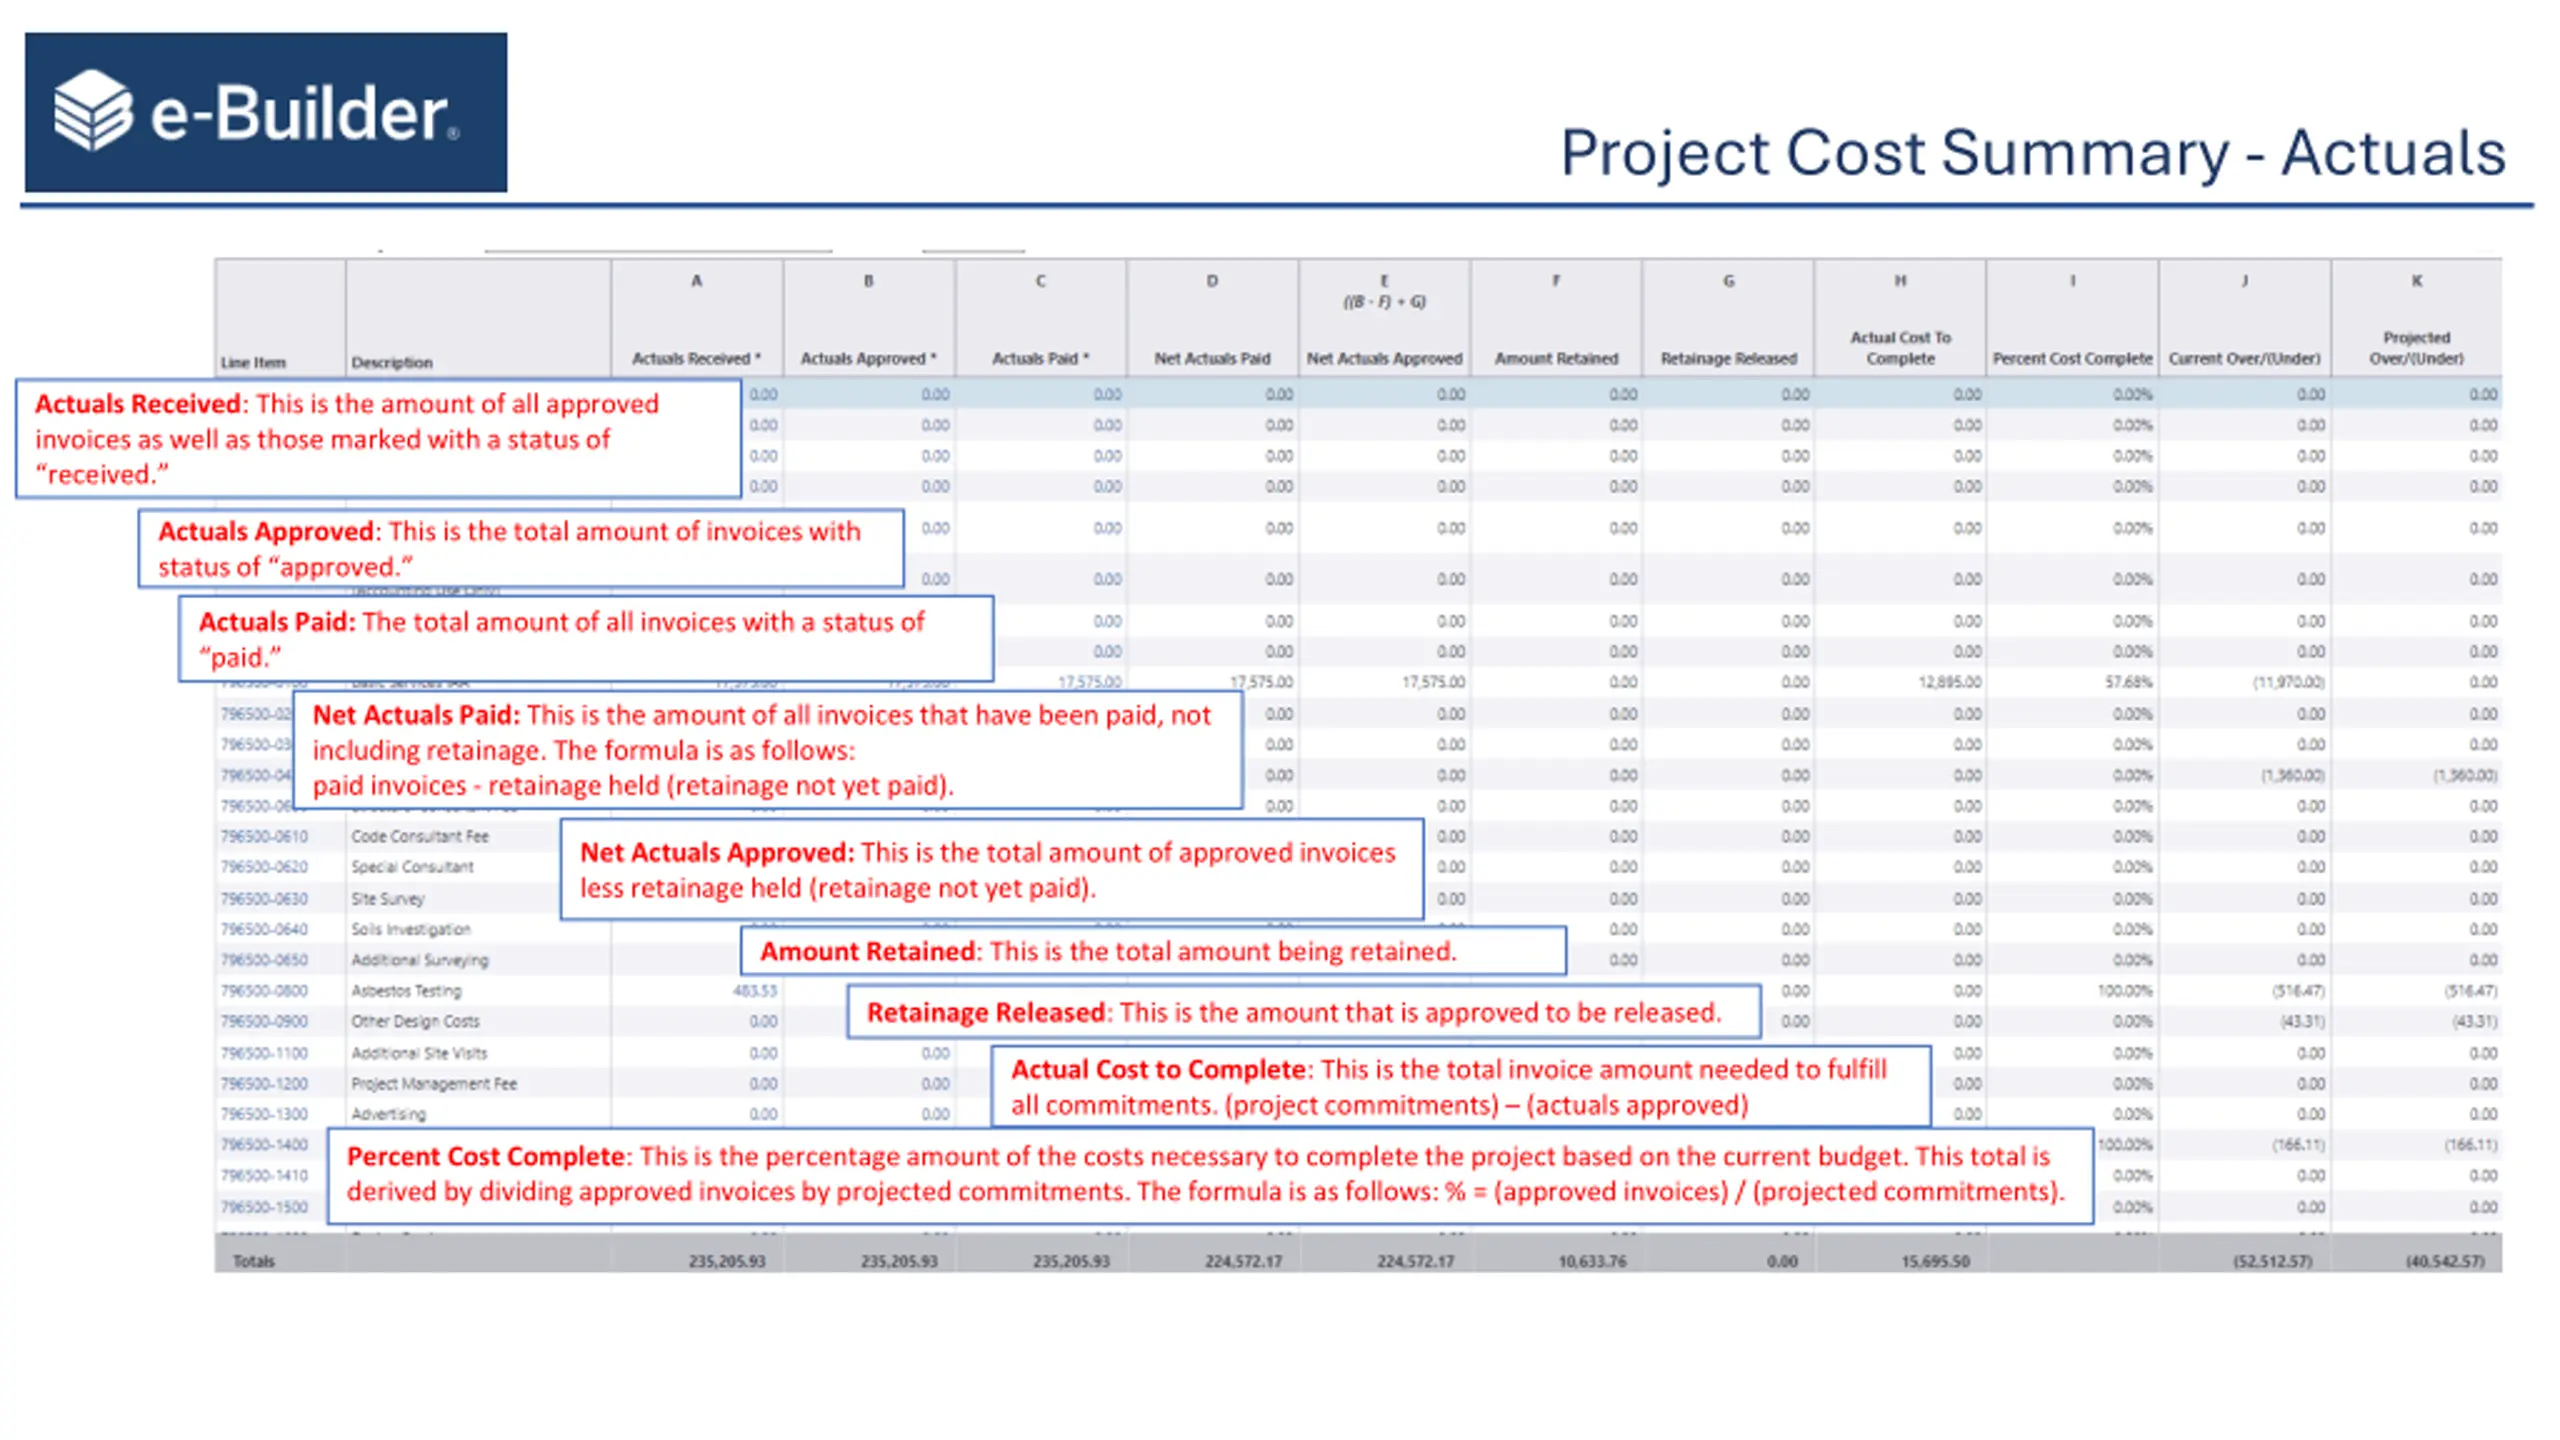Click the Percent Cost Complete column header
This screenshot has width=2560, height=1440.
[2072, 358]
